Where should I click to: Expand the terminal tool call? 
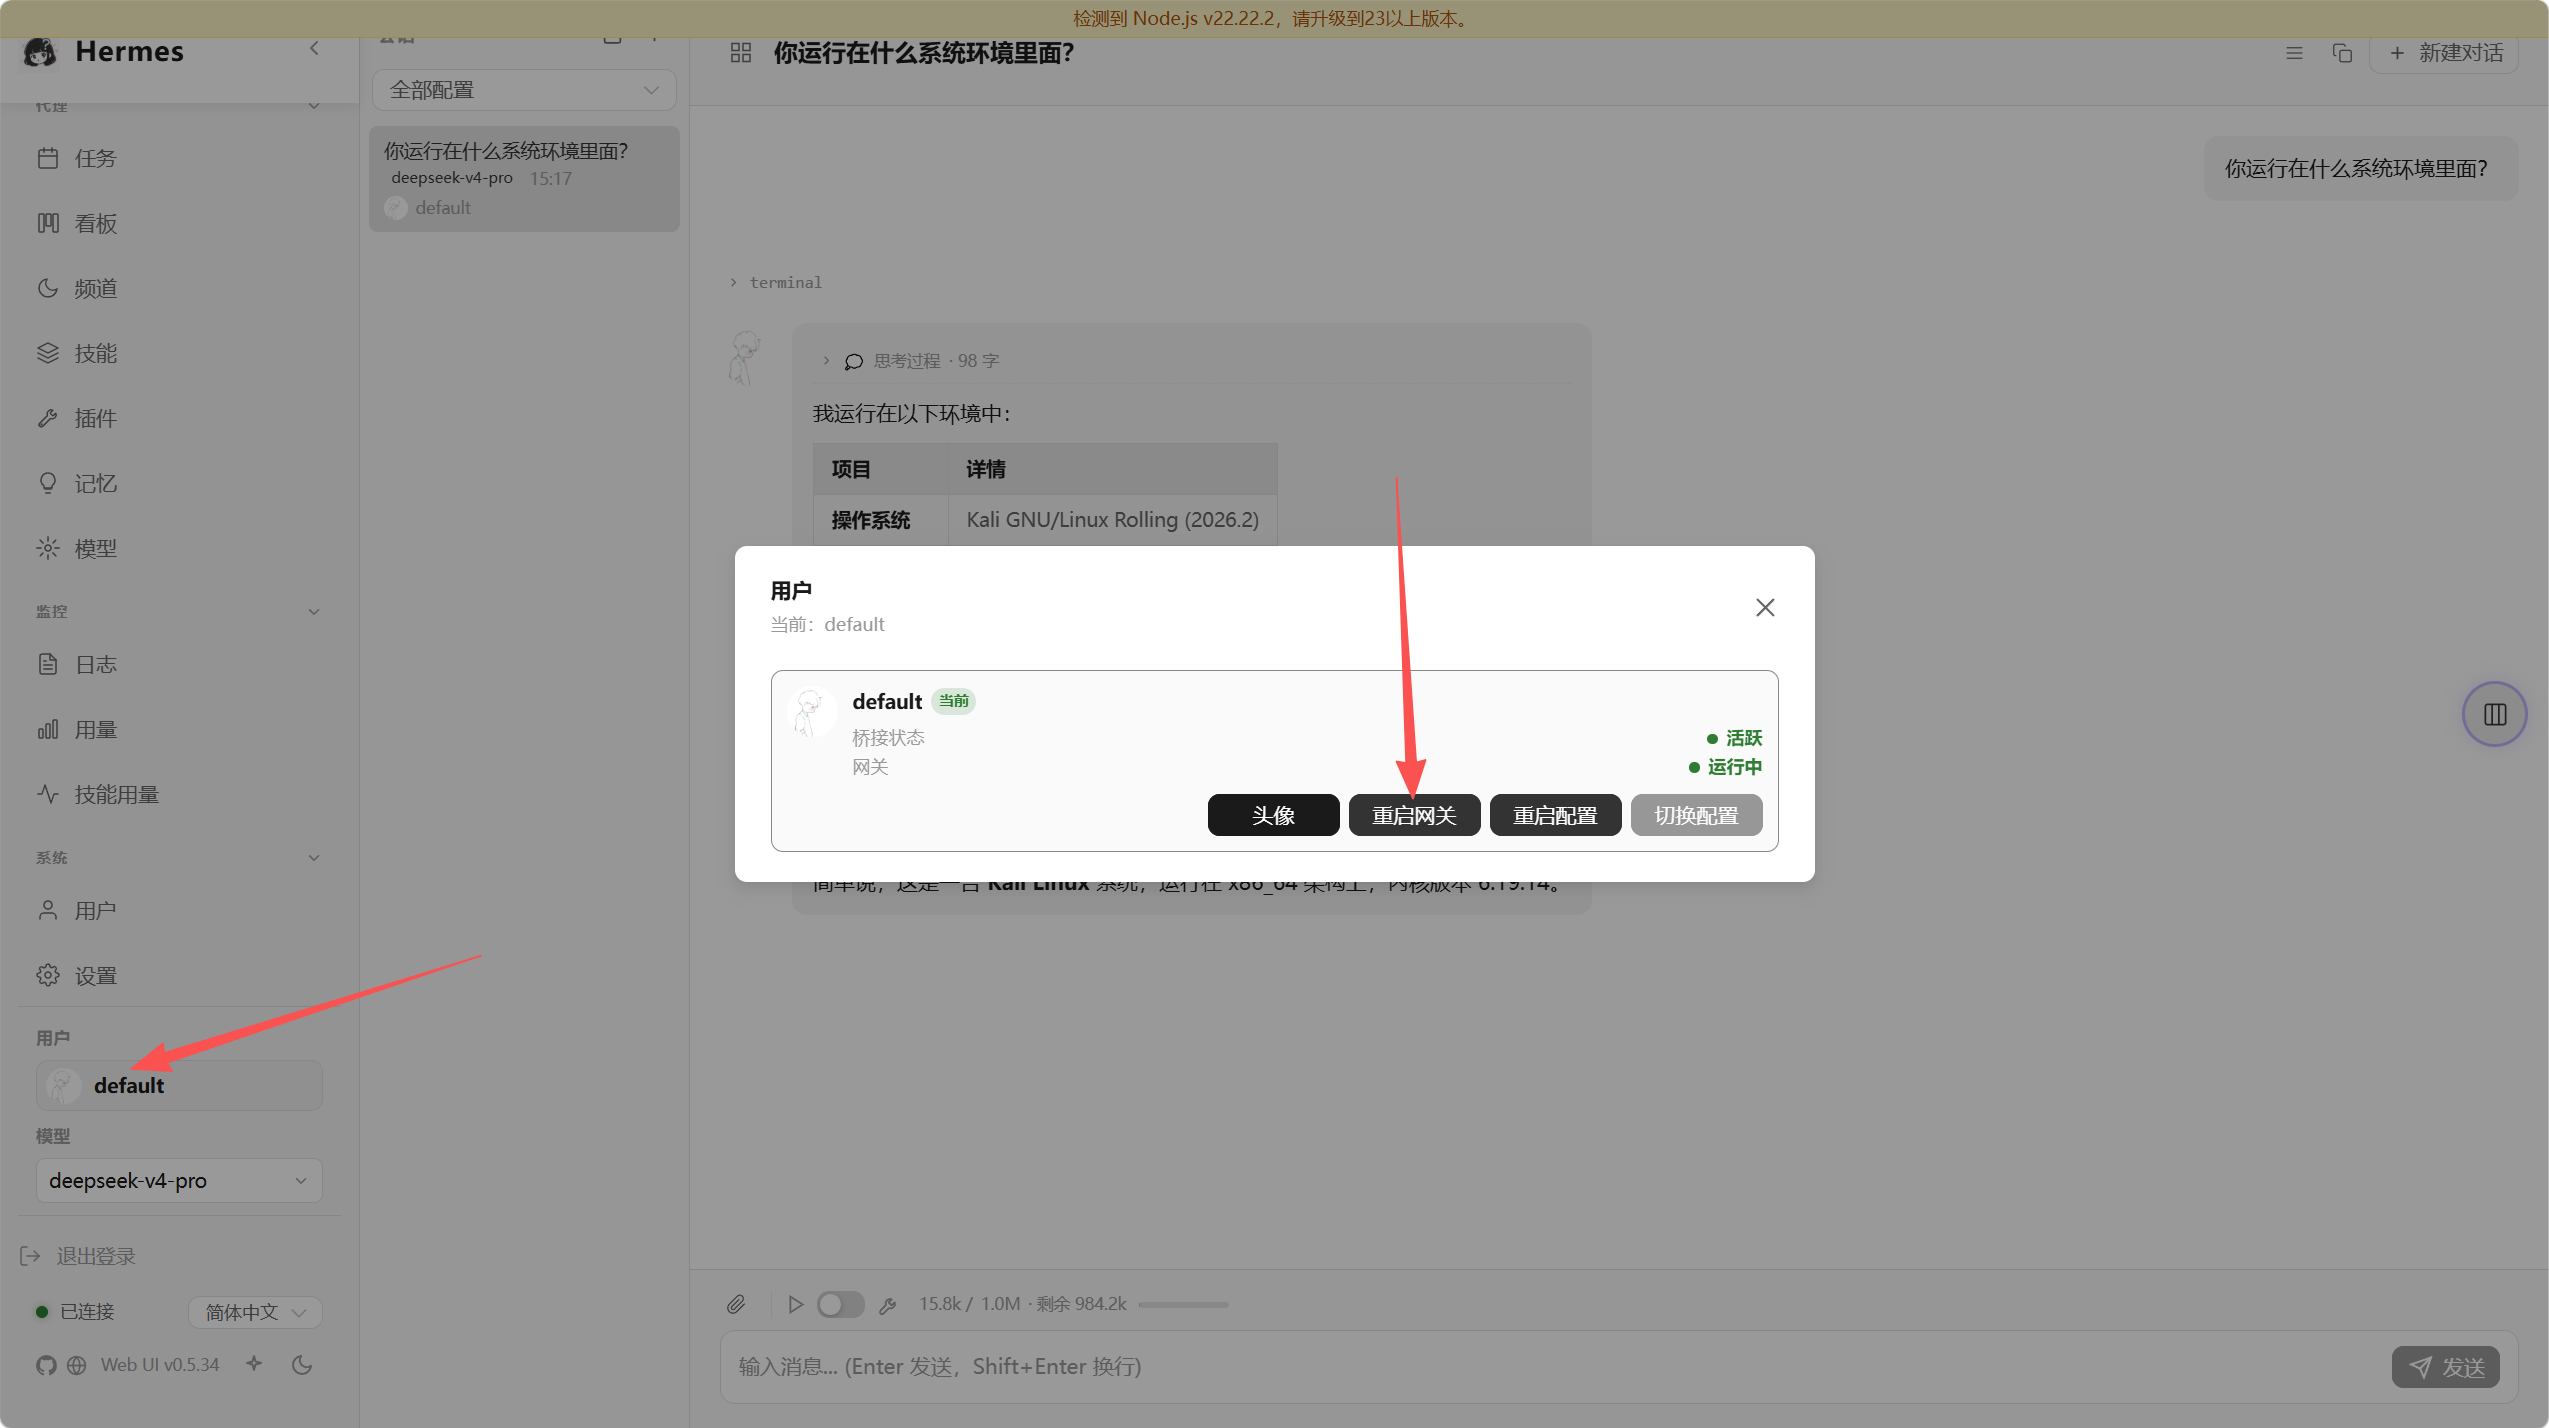[x=776, y=283]
